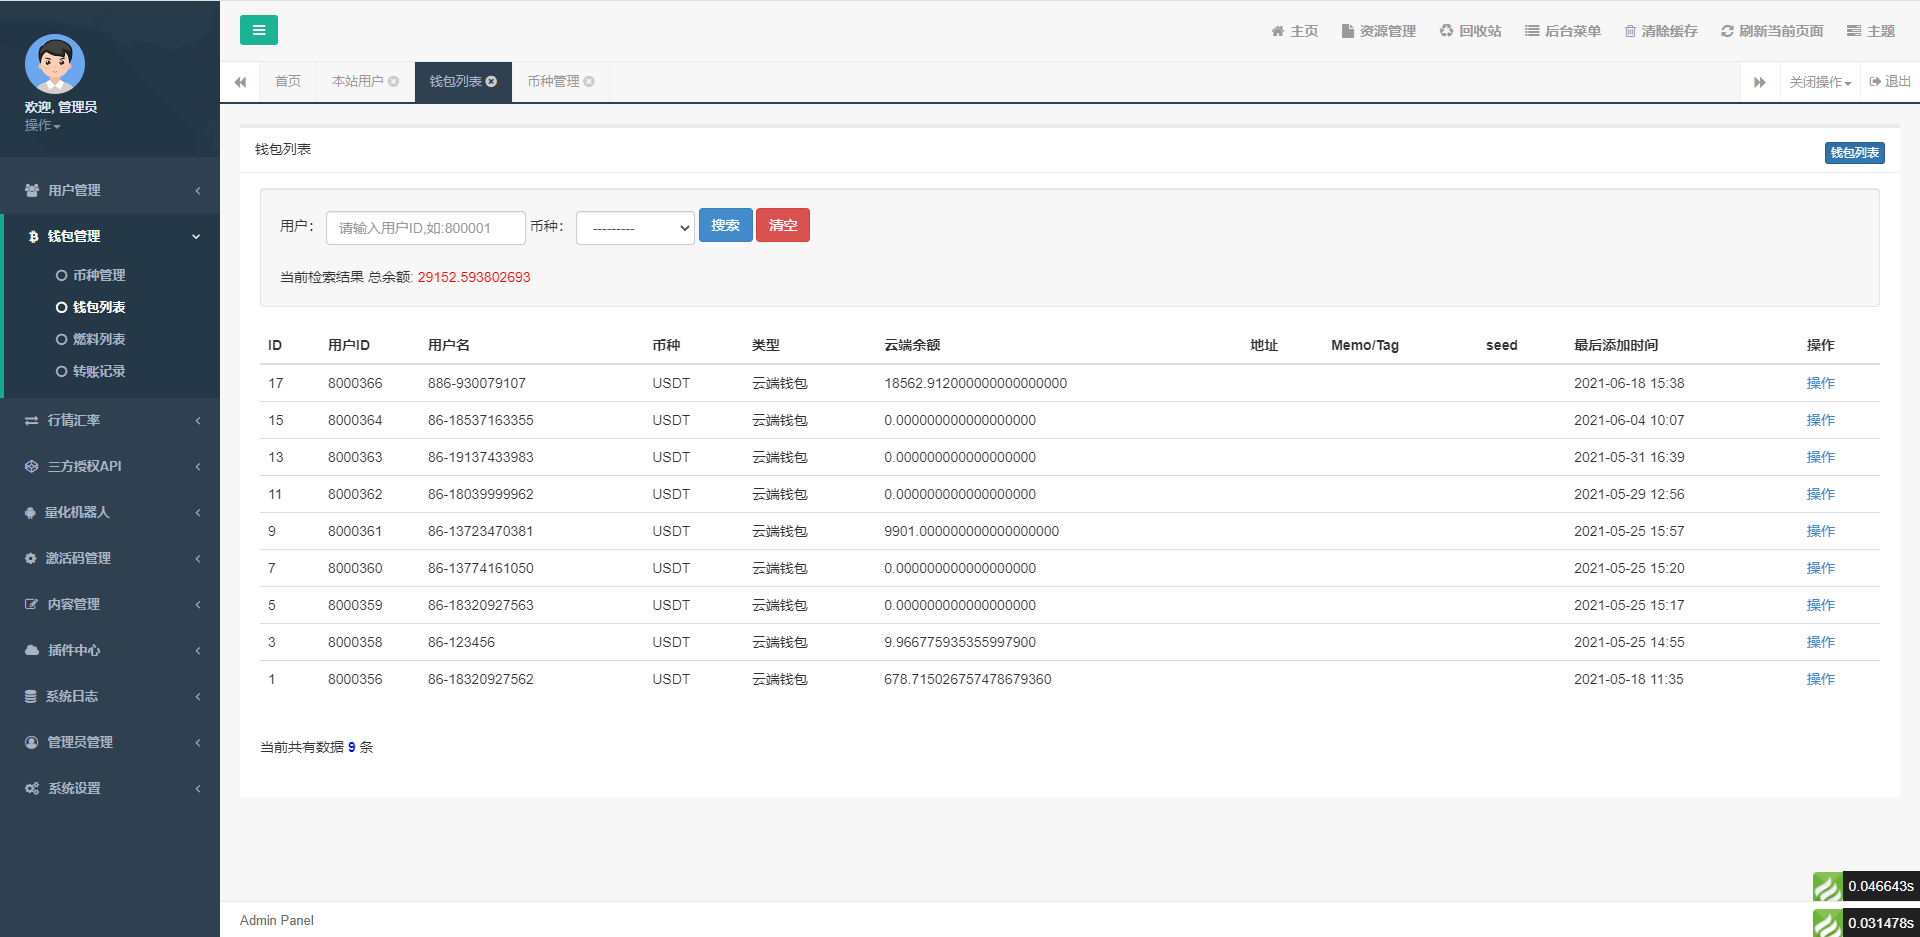Select 转账记录 in sidebar submenu
The image size is (1920, 937).
click(99, 371)
